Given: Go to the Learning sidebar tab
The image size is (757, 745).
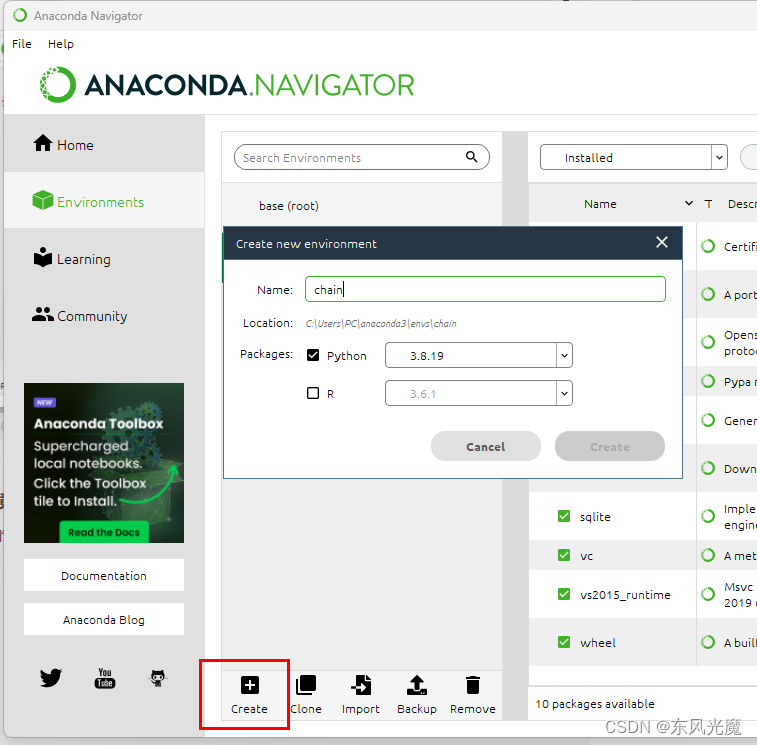Looking at the screenshot, I should coord(104,258).
